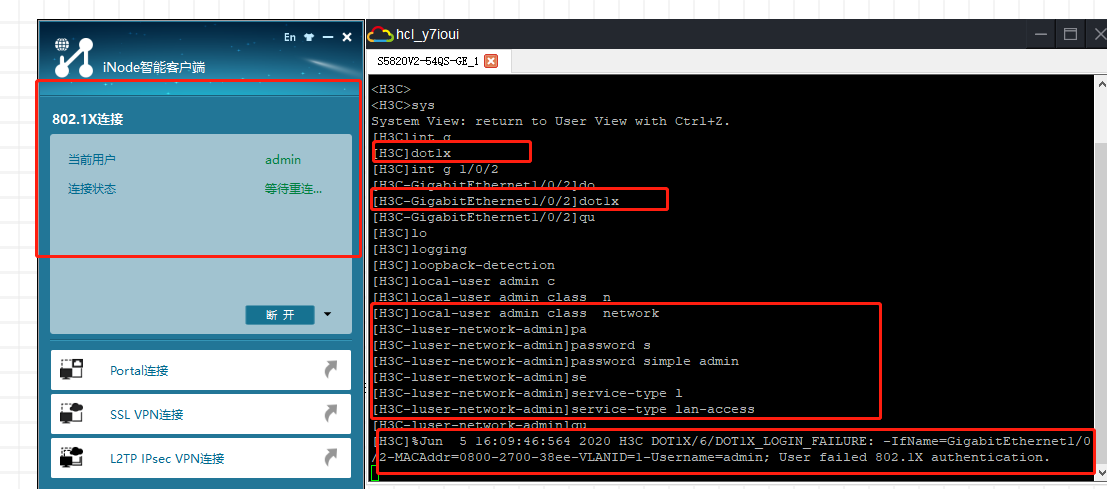Image resolution: width=1107 pixels, height=489 pixels.
Task: Maximize the hcl_y7ioui window
Action: (1070, 34)
